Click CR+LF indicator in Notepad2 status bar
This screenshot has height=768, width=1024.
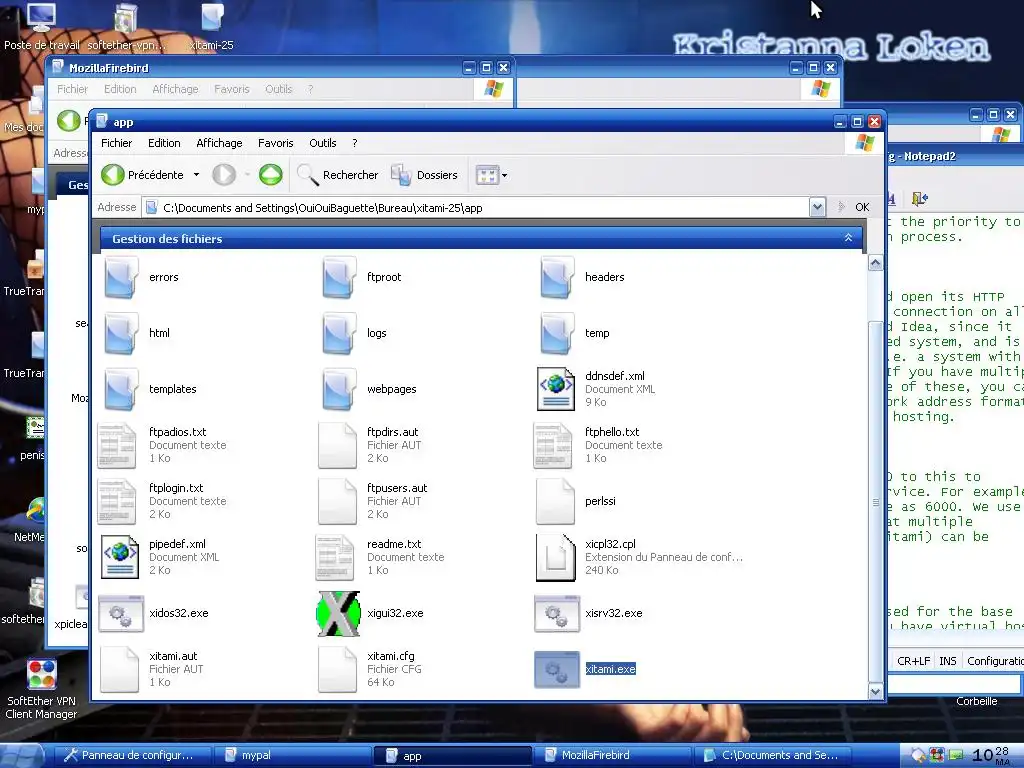pos(913,661)
